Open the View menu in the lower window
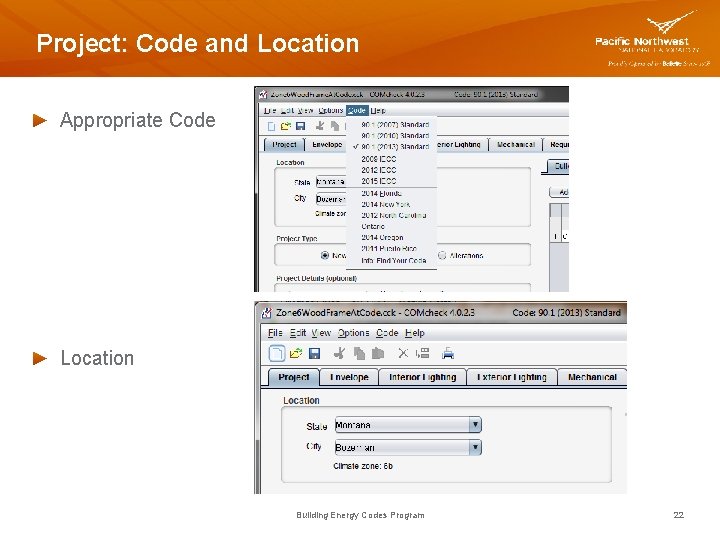The image size is (720, 540). pos(321,333)
